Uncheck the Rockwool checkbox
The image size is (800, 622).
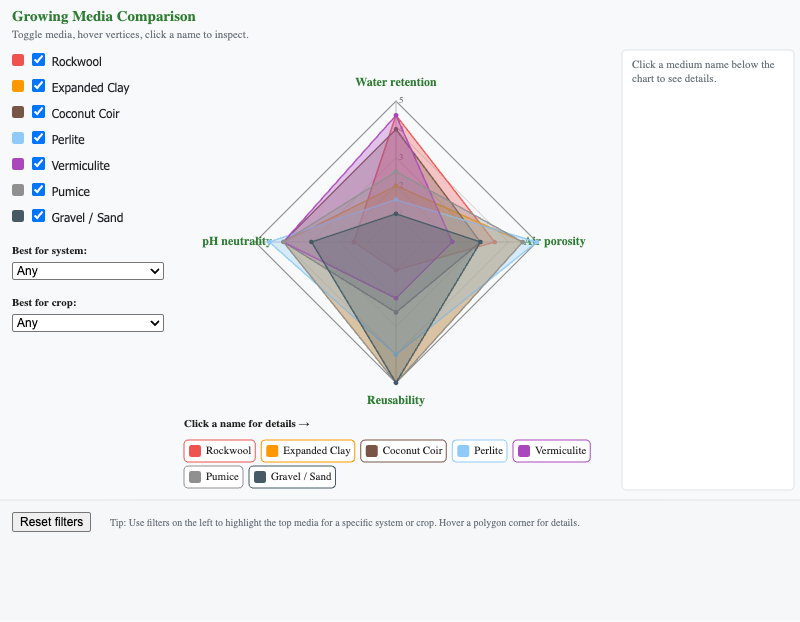pos(38,60)
